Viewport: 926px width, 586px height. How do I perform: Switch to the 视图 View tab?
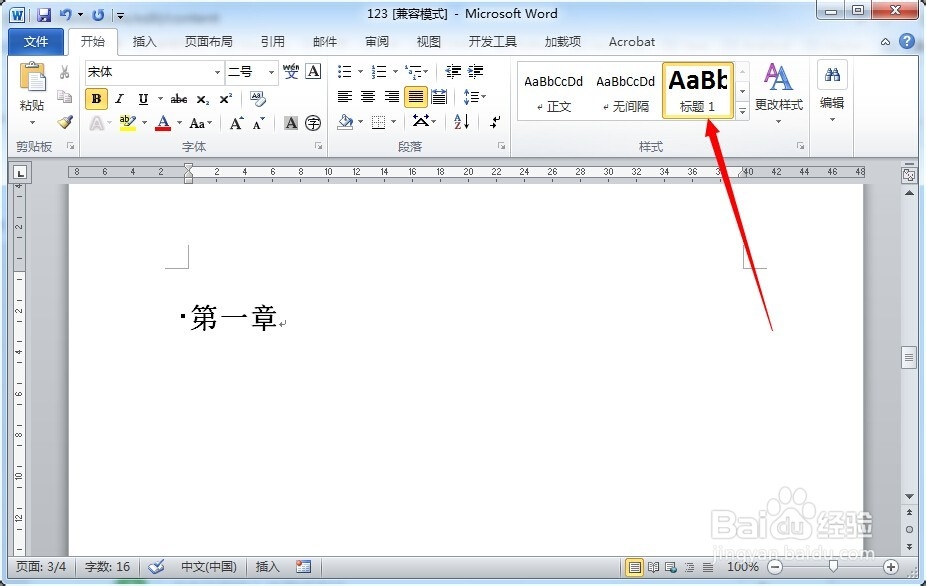click(x=429, y=41)
